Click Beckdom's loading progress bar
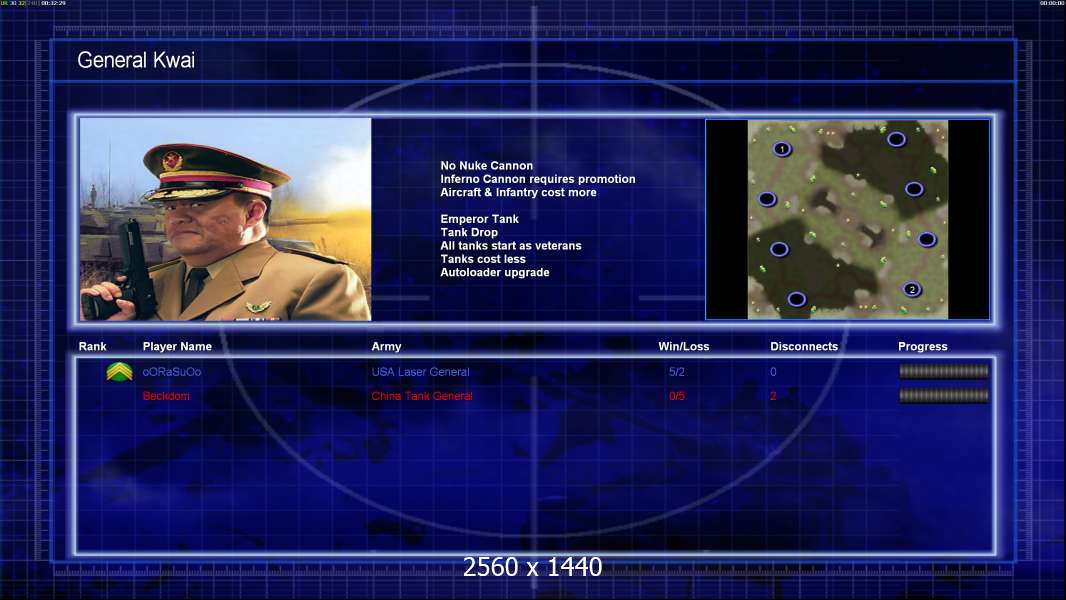Viewport: 1066px width, 600px height. tap(944, 395)
